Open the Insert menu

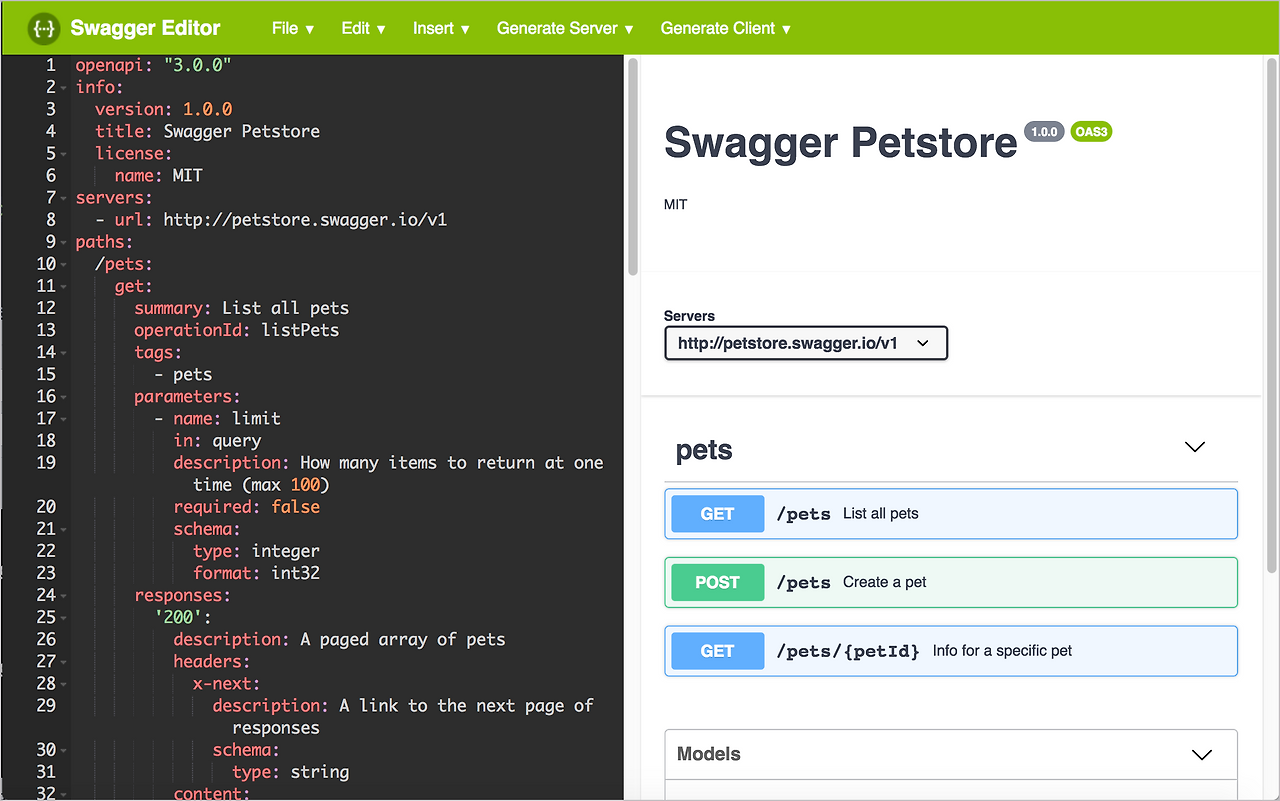coord(440,28)
